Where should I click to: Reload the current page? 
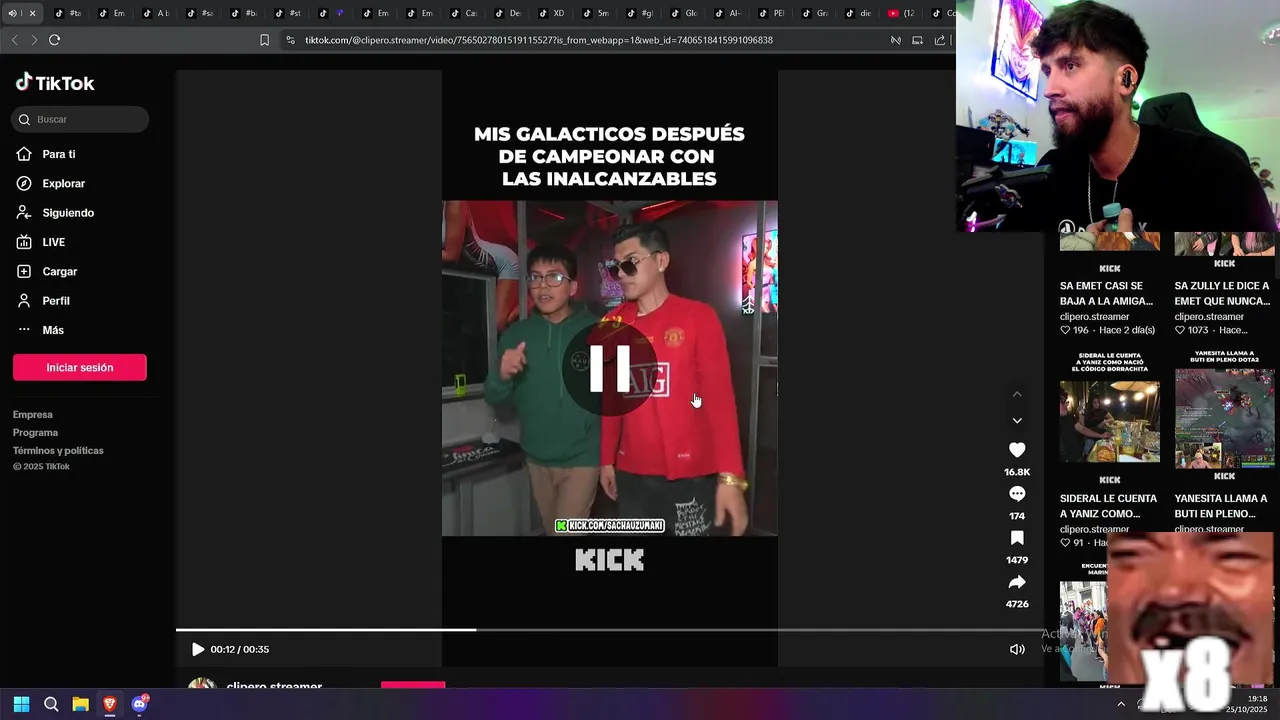[x=54, y=40]
